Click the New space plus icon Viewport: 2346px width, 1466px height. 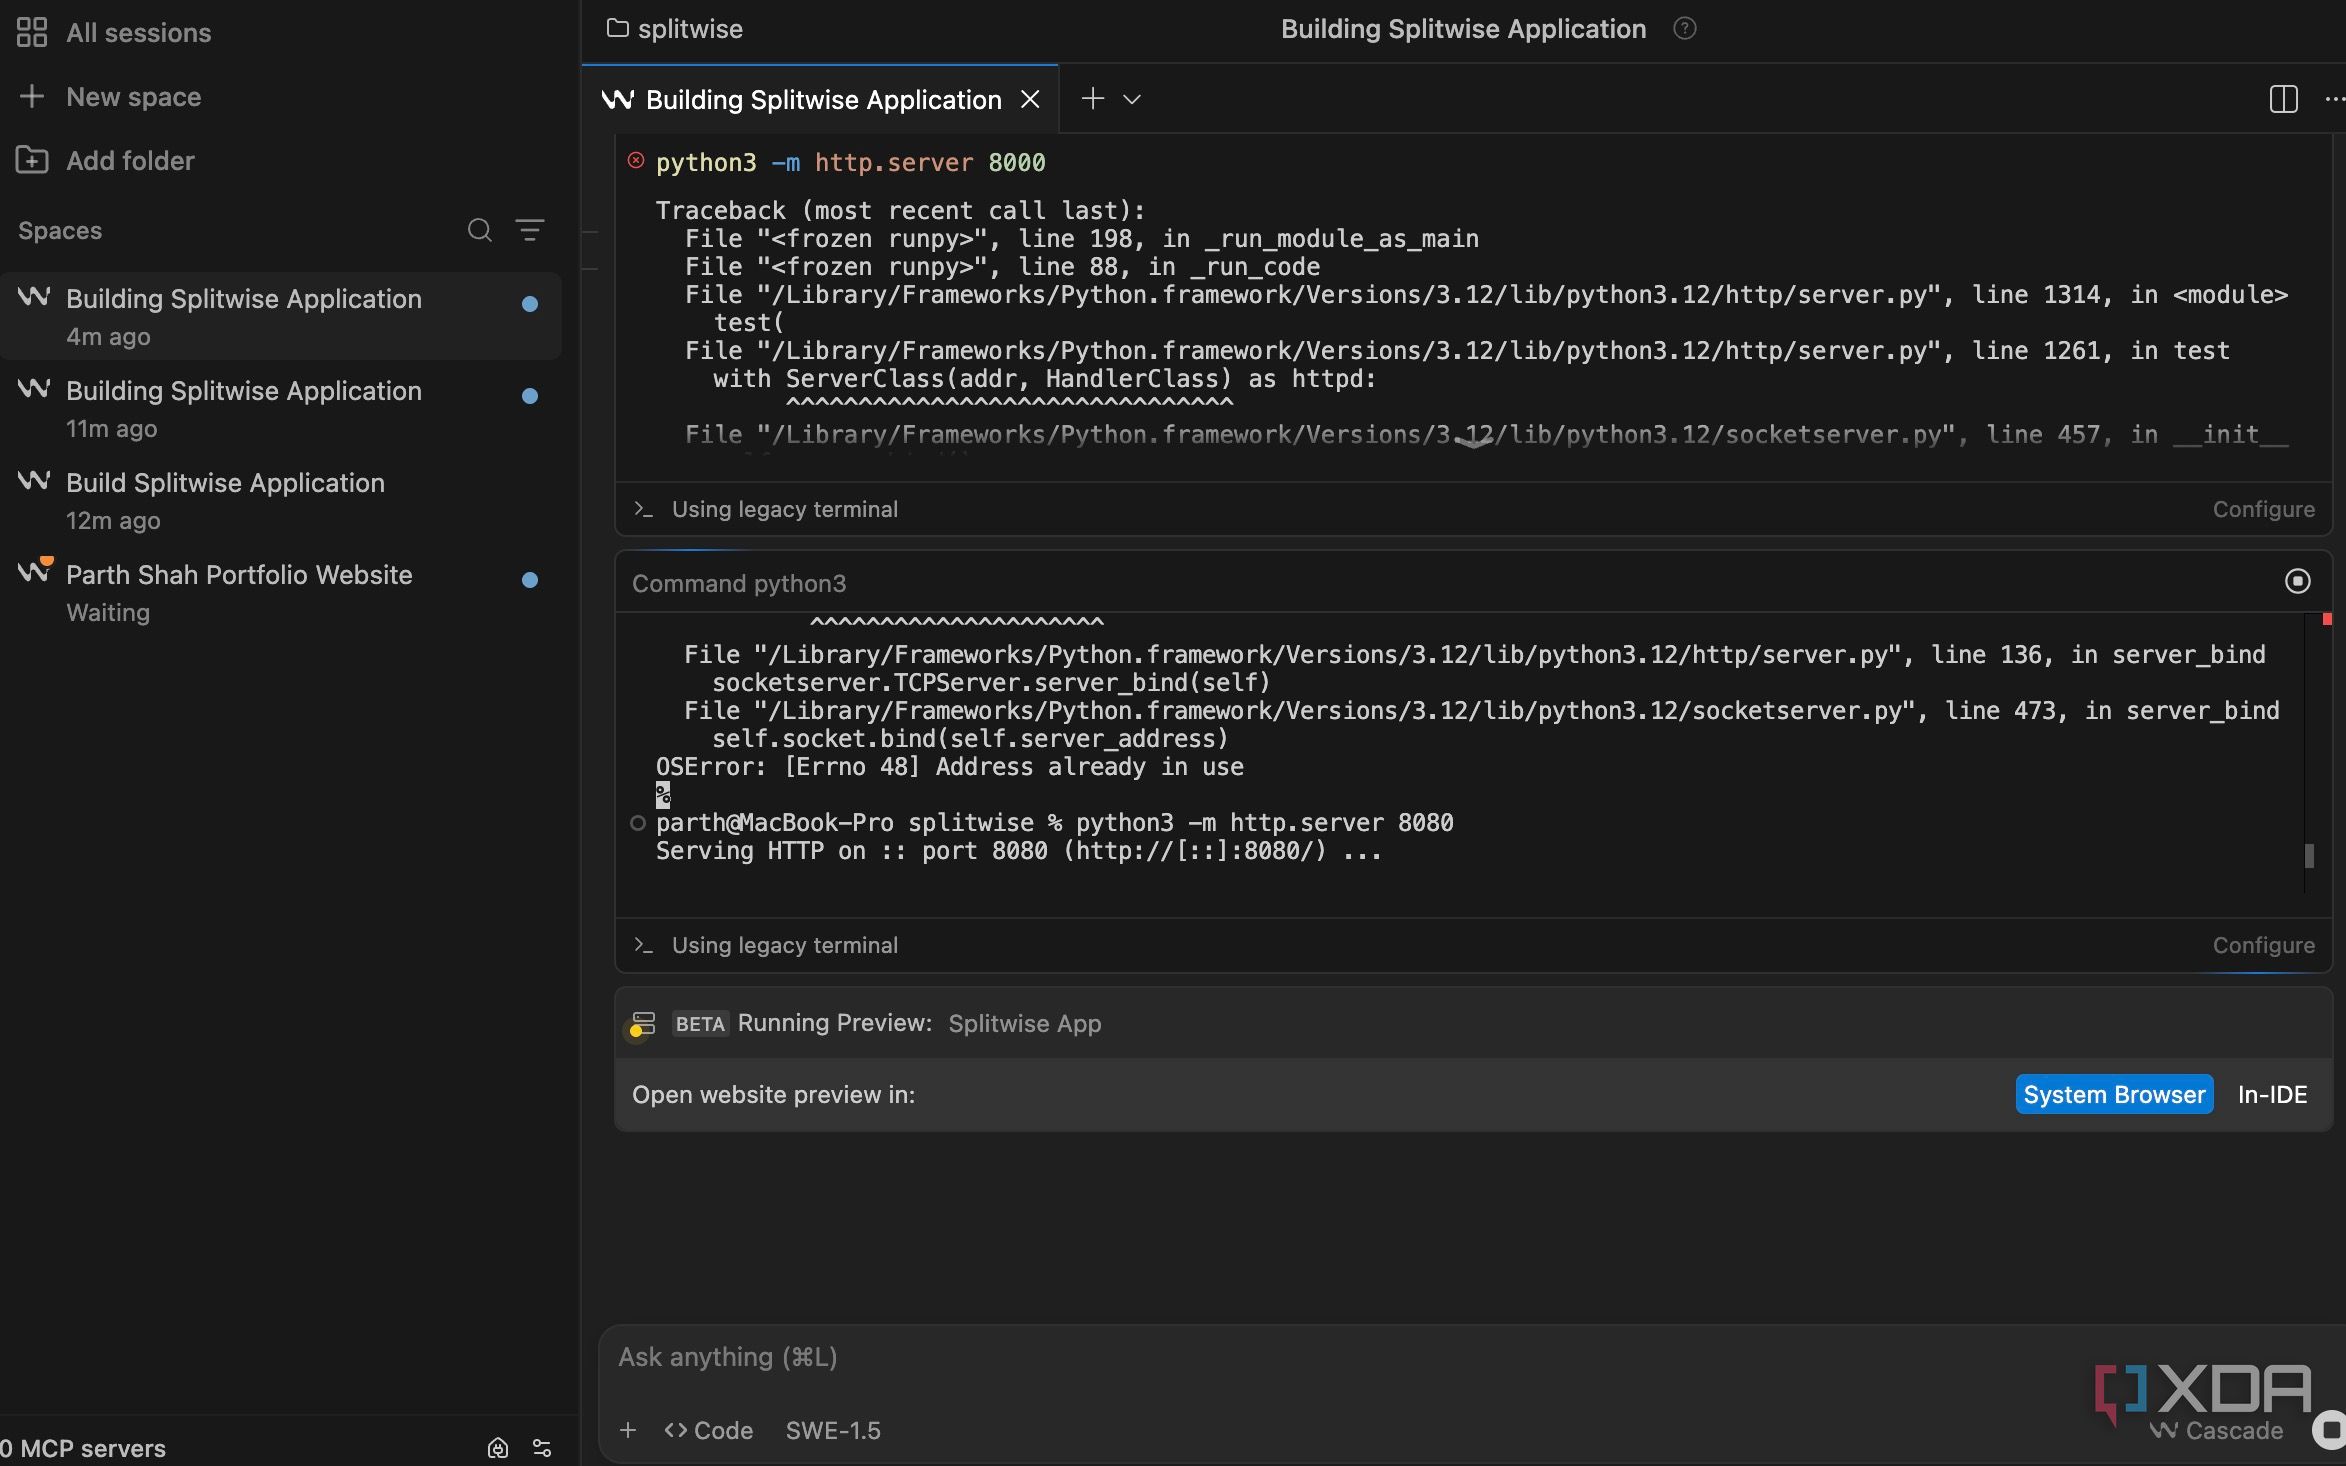pos(32,96)
